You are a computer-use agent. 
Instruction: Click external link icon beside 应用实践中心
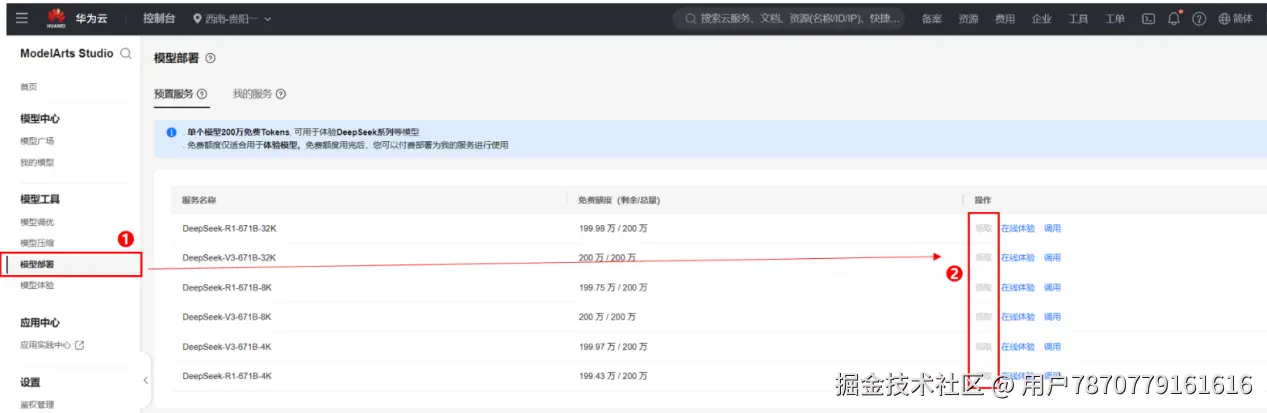pos(79,345)
